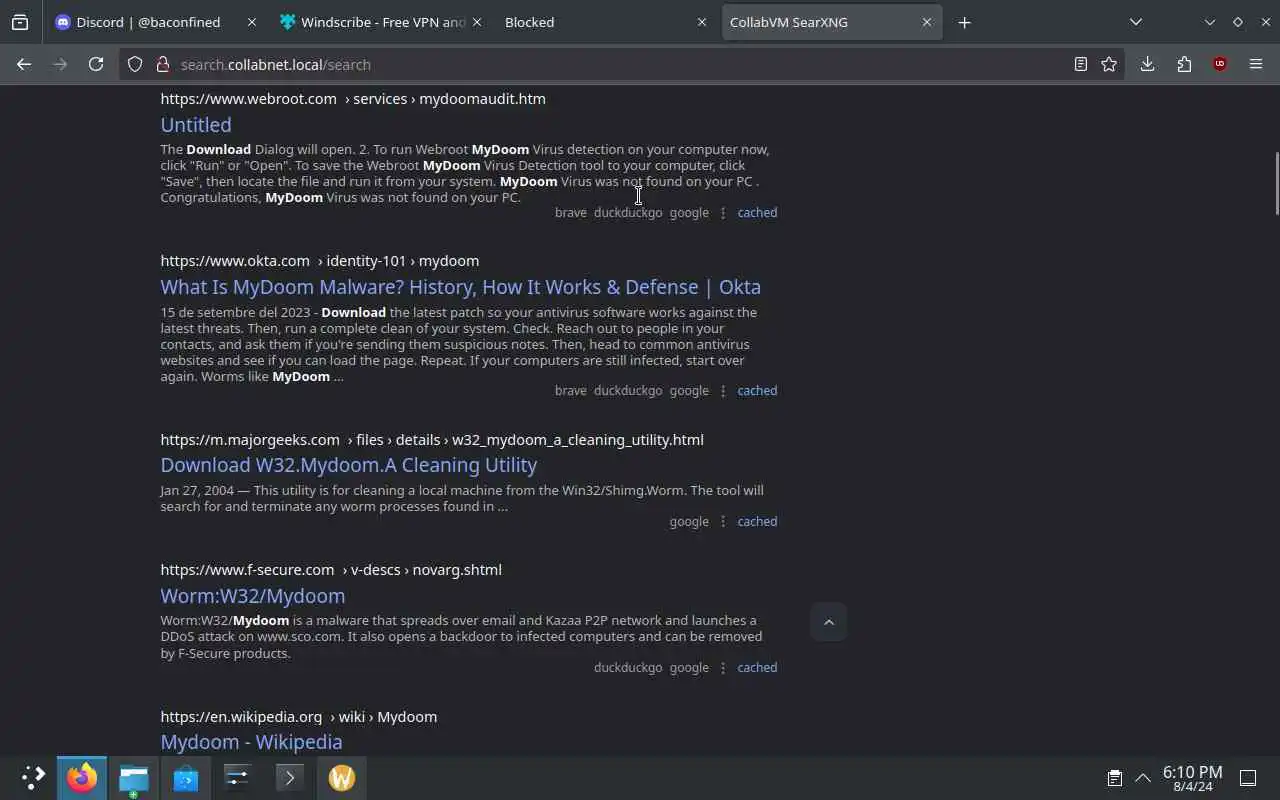Toggle reader view in address bar
This screenshot has height=800, width=1280.
tap(1081, 64)
